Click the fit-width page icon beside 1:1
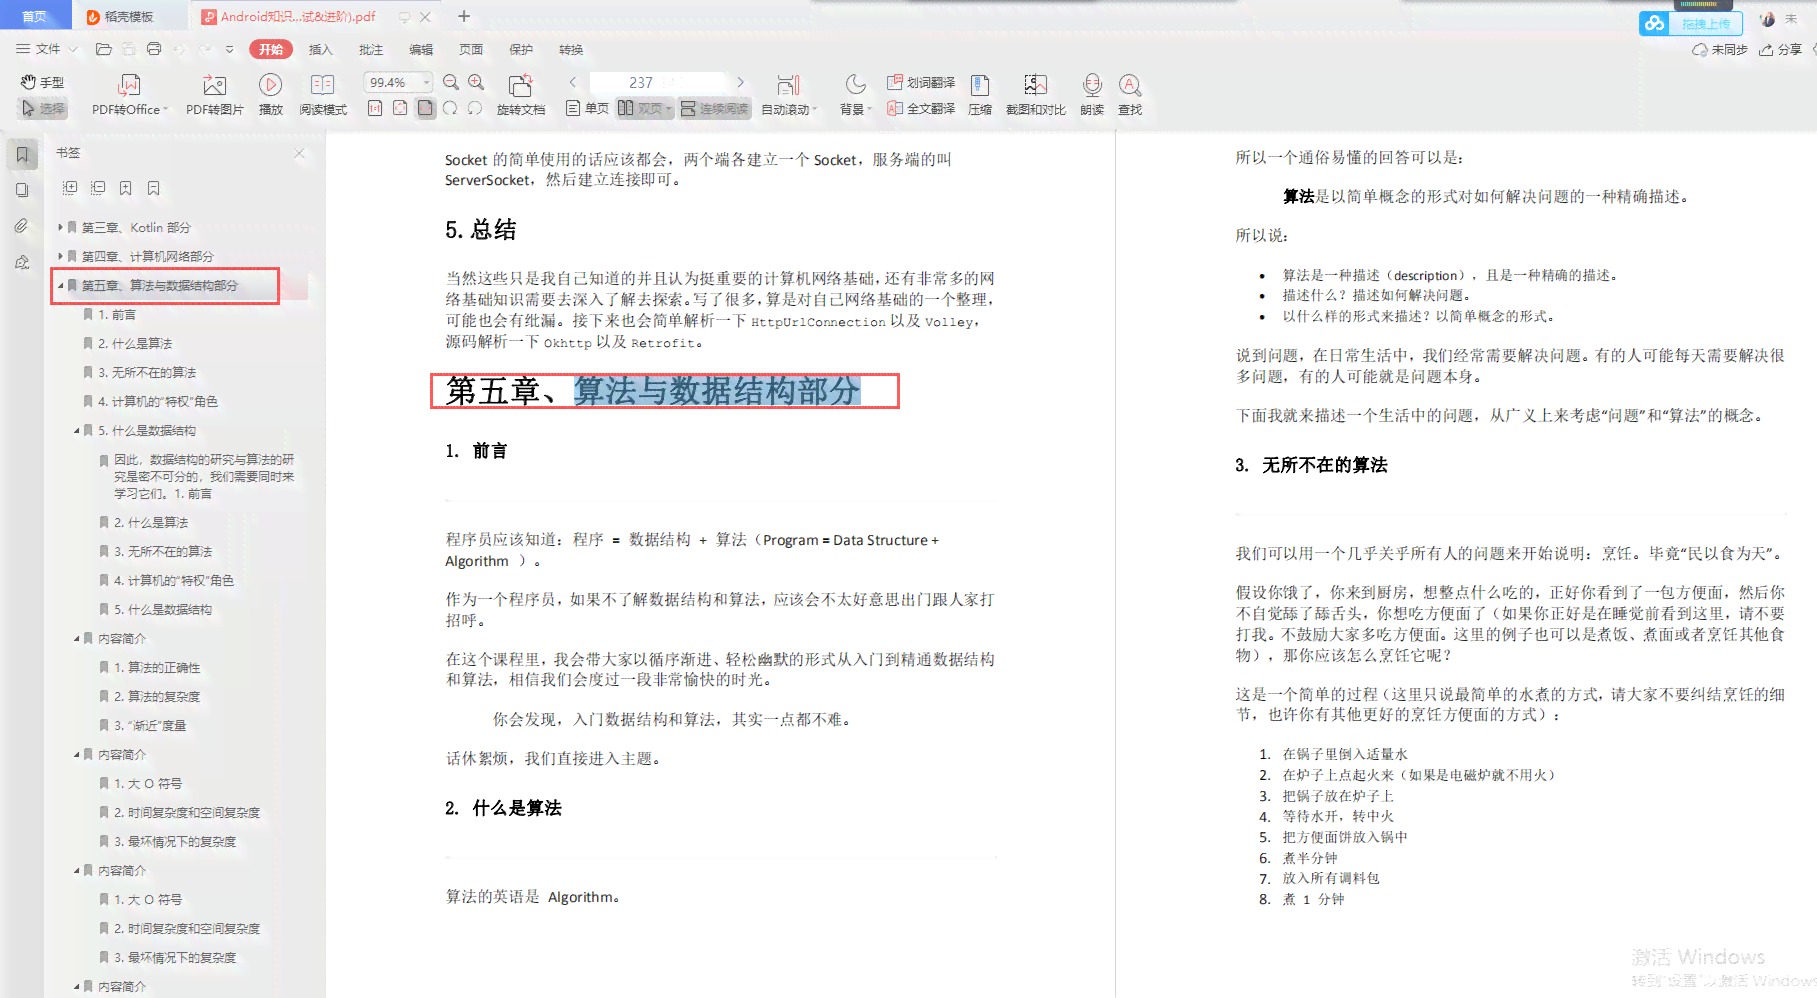Screen dimensions: 1817x998 [x=400, y=108]
